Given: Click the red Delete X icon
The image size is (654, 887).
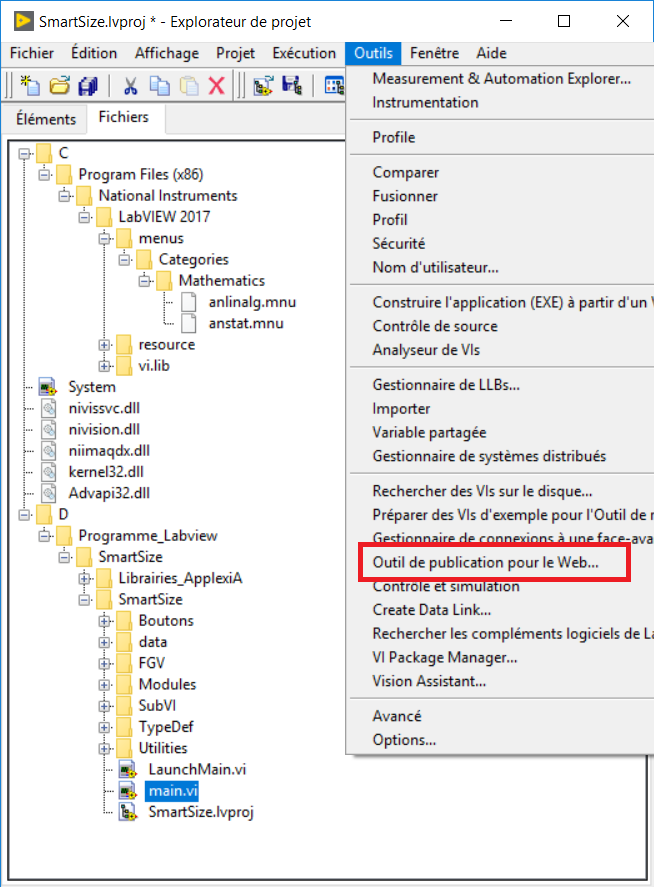Looking at the screenshot, I should point(217,86).
